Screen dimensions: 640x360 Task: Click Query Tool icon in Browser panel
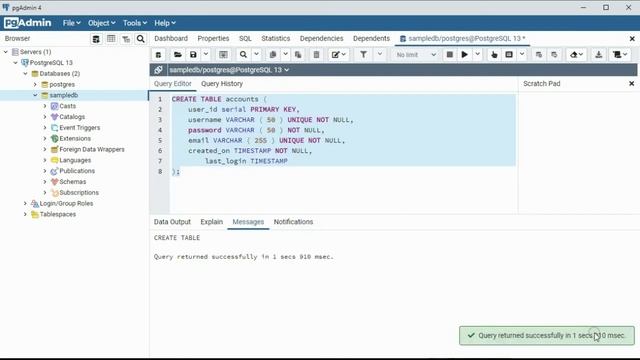pos(96,39)
